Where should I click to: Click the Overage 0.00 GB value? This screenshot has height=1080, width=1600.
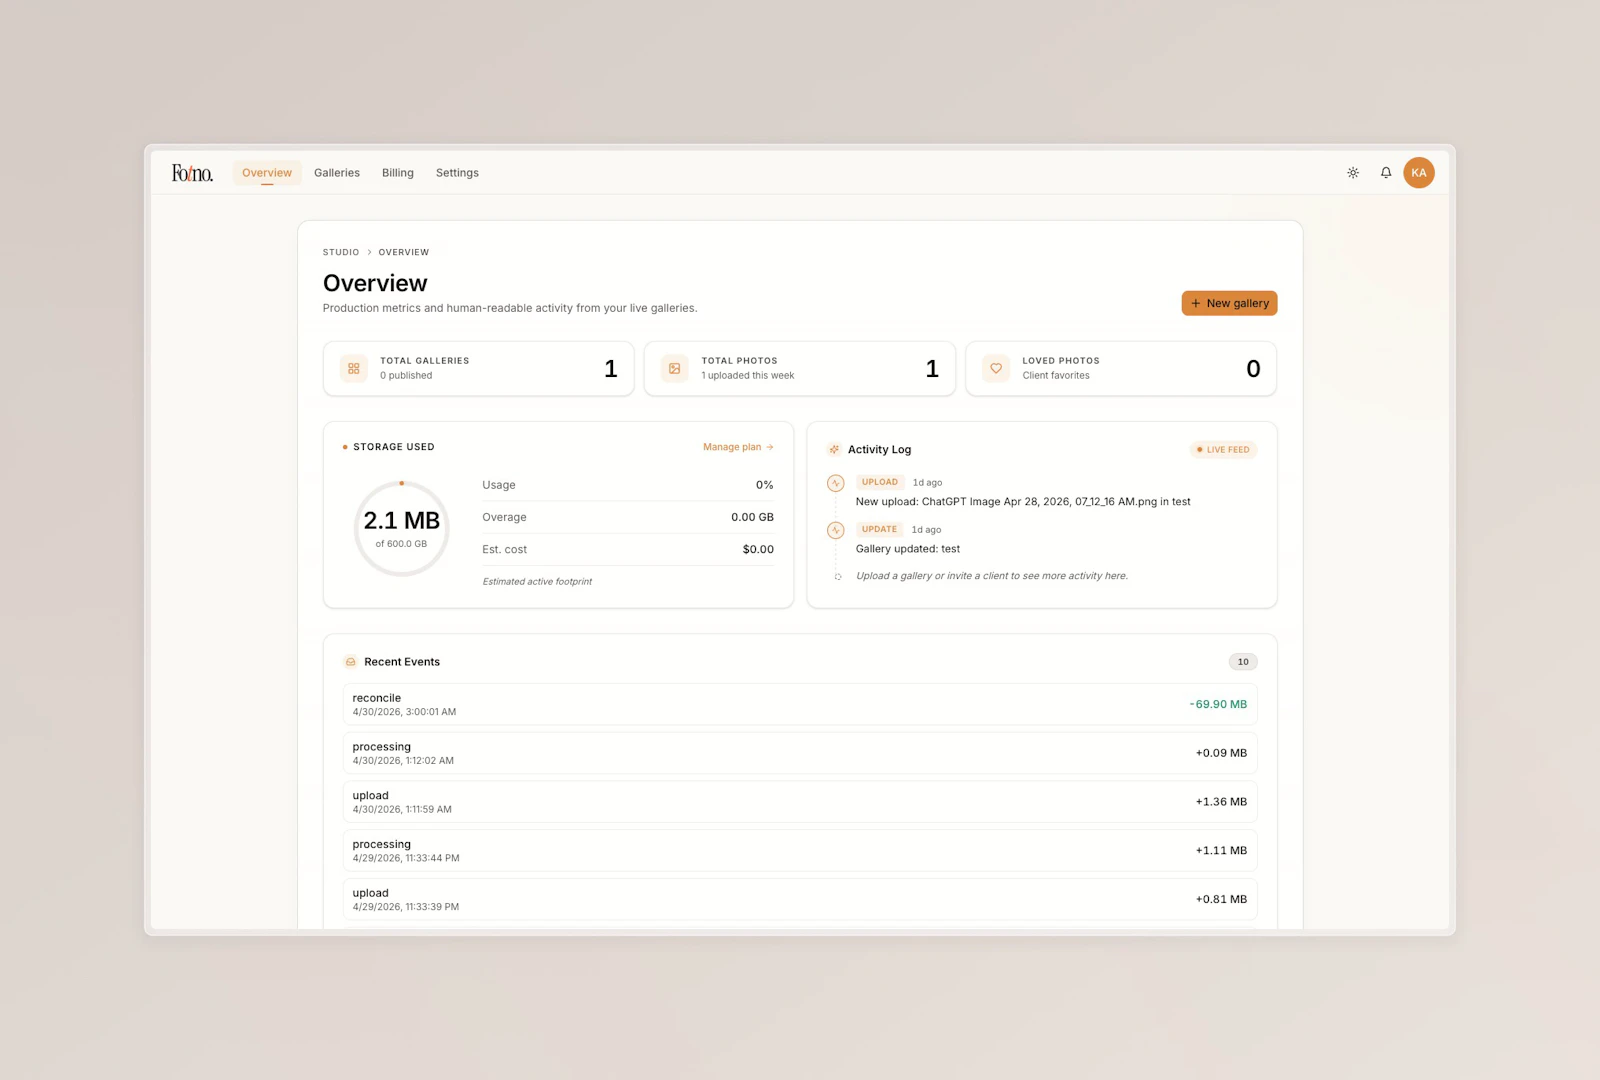click(752, 517)
